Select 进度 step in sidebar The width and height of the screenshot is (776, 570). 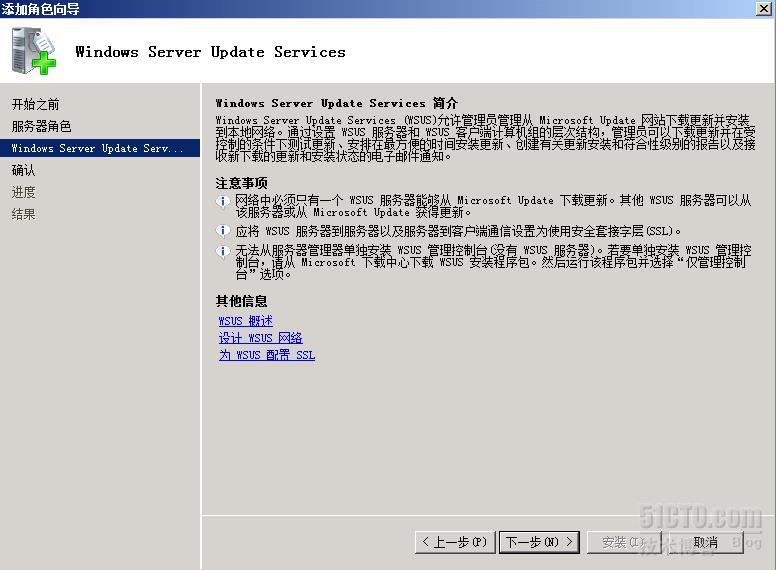point(23,192)
